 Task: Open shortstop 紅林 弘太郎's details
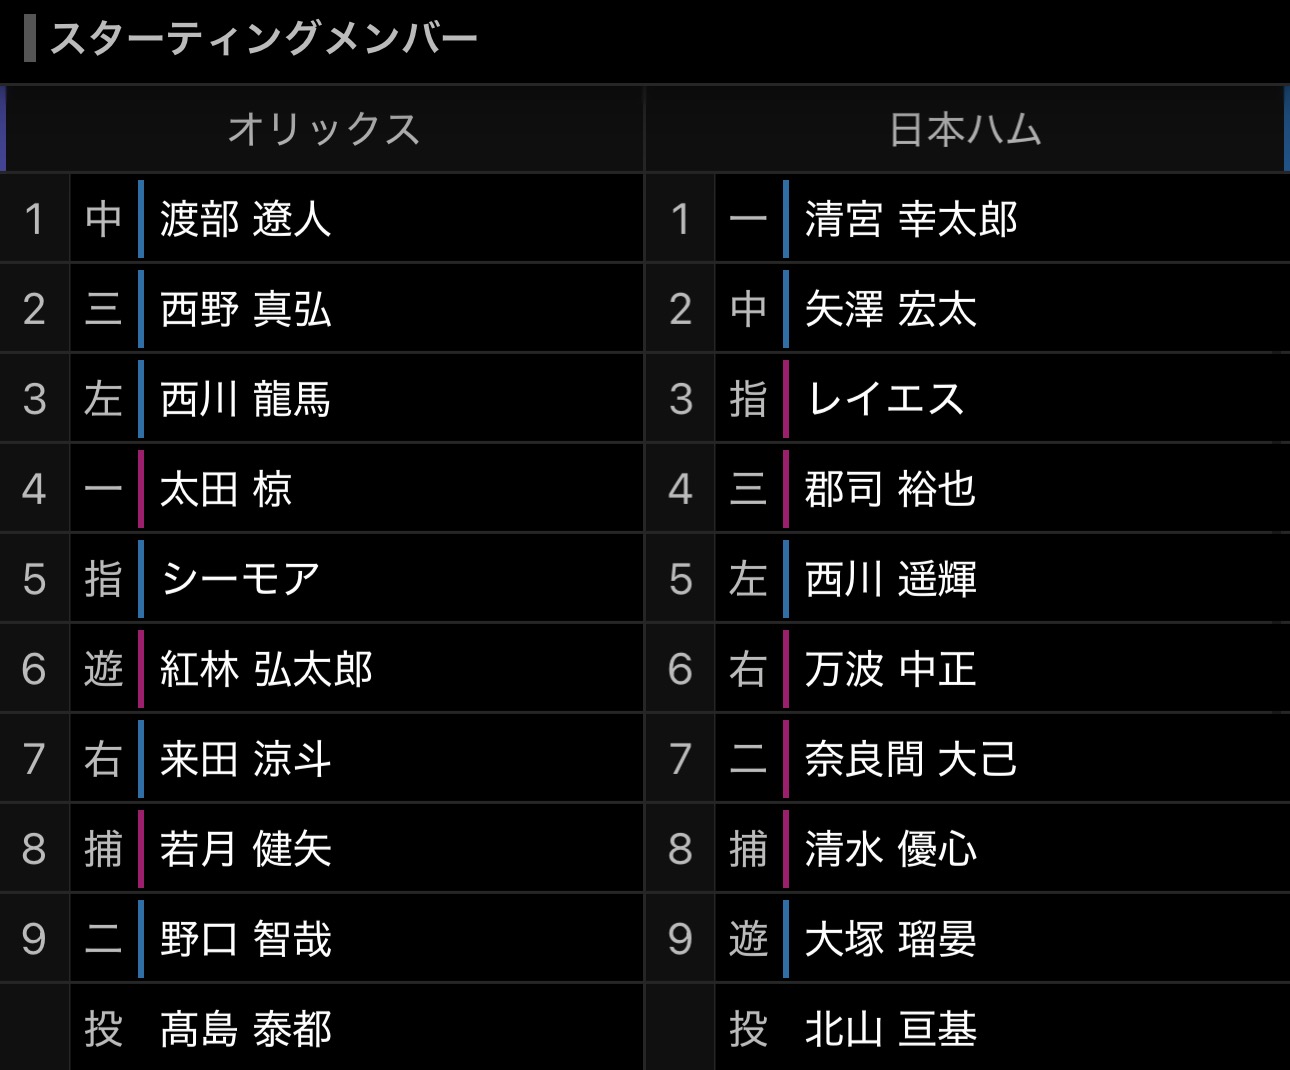coord(266,669)
